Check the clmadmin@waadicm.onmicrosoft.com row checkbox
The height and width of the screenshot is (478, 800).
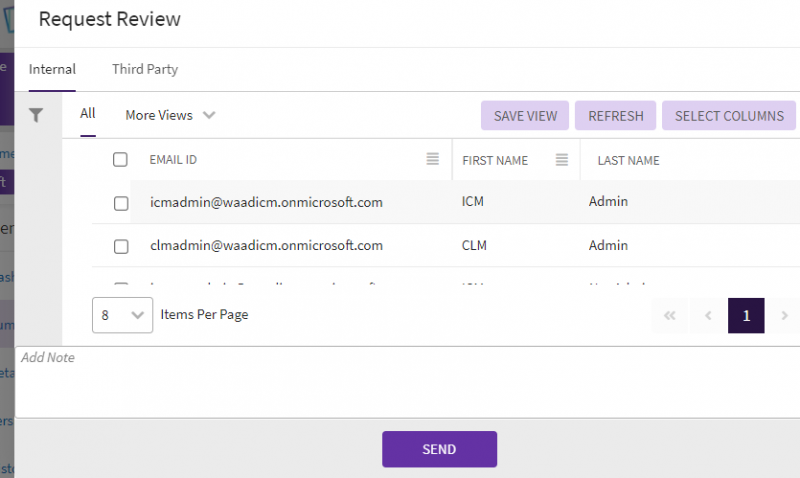pos(121,246)
